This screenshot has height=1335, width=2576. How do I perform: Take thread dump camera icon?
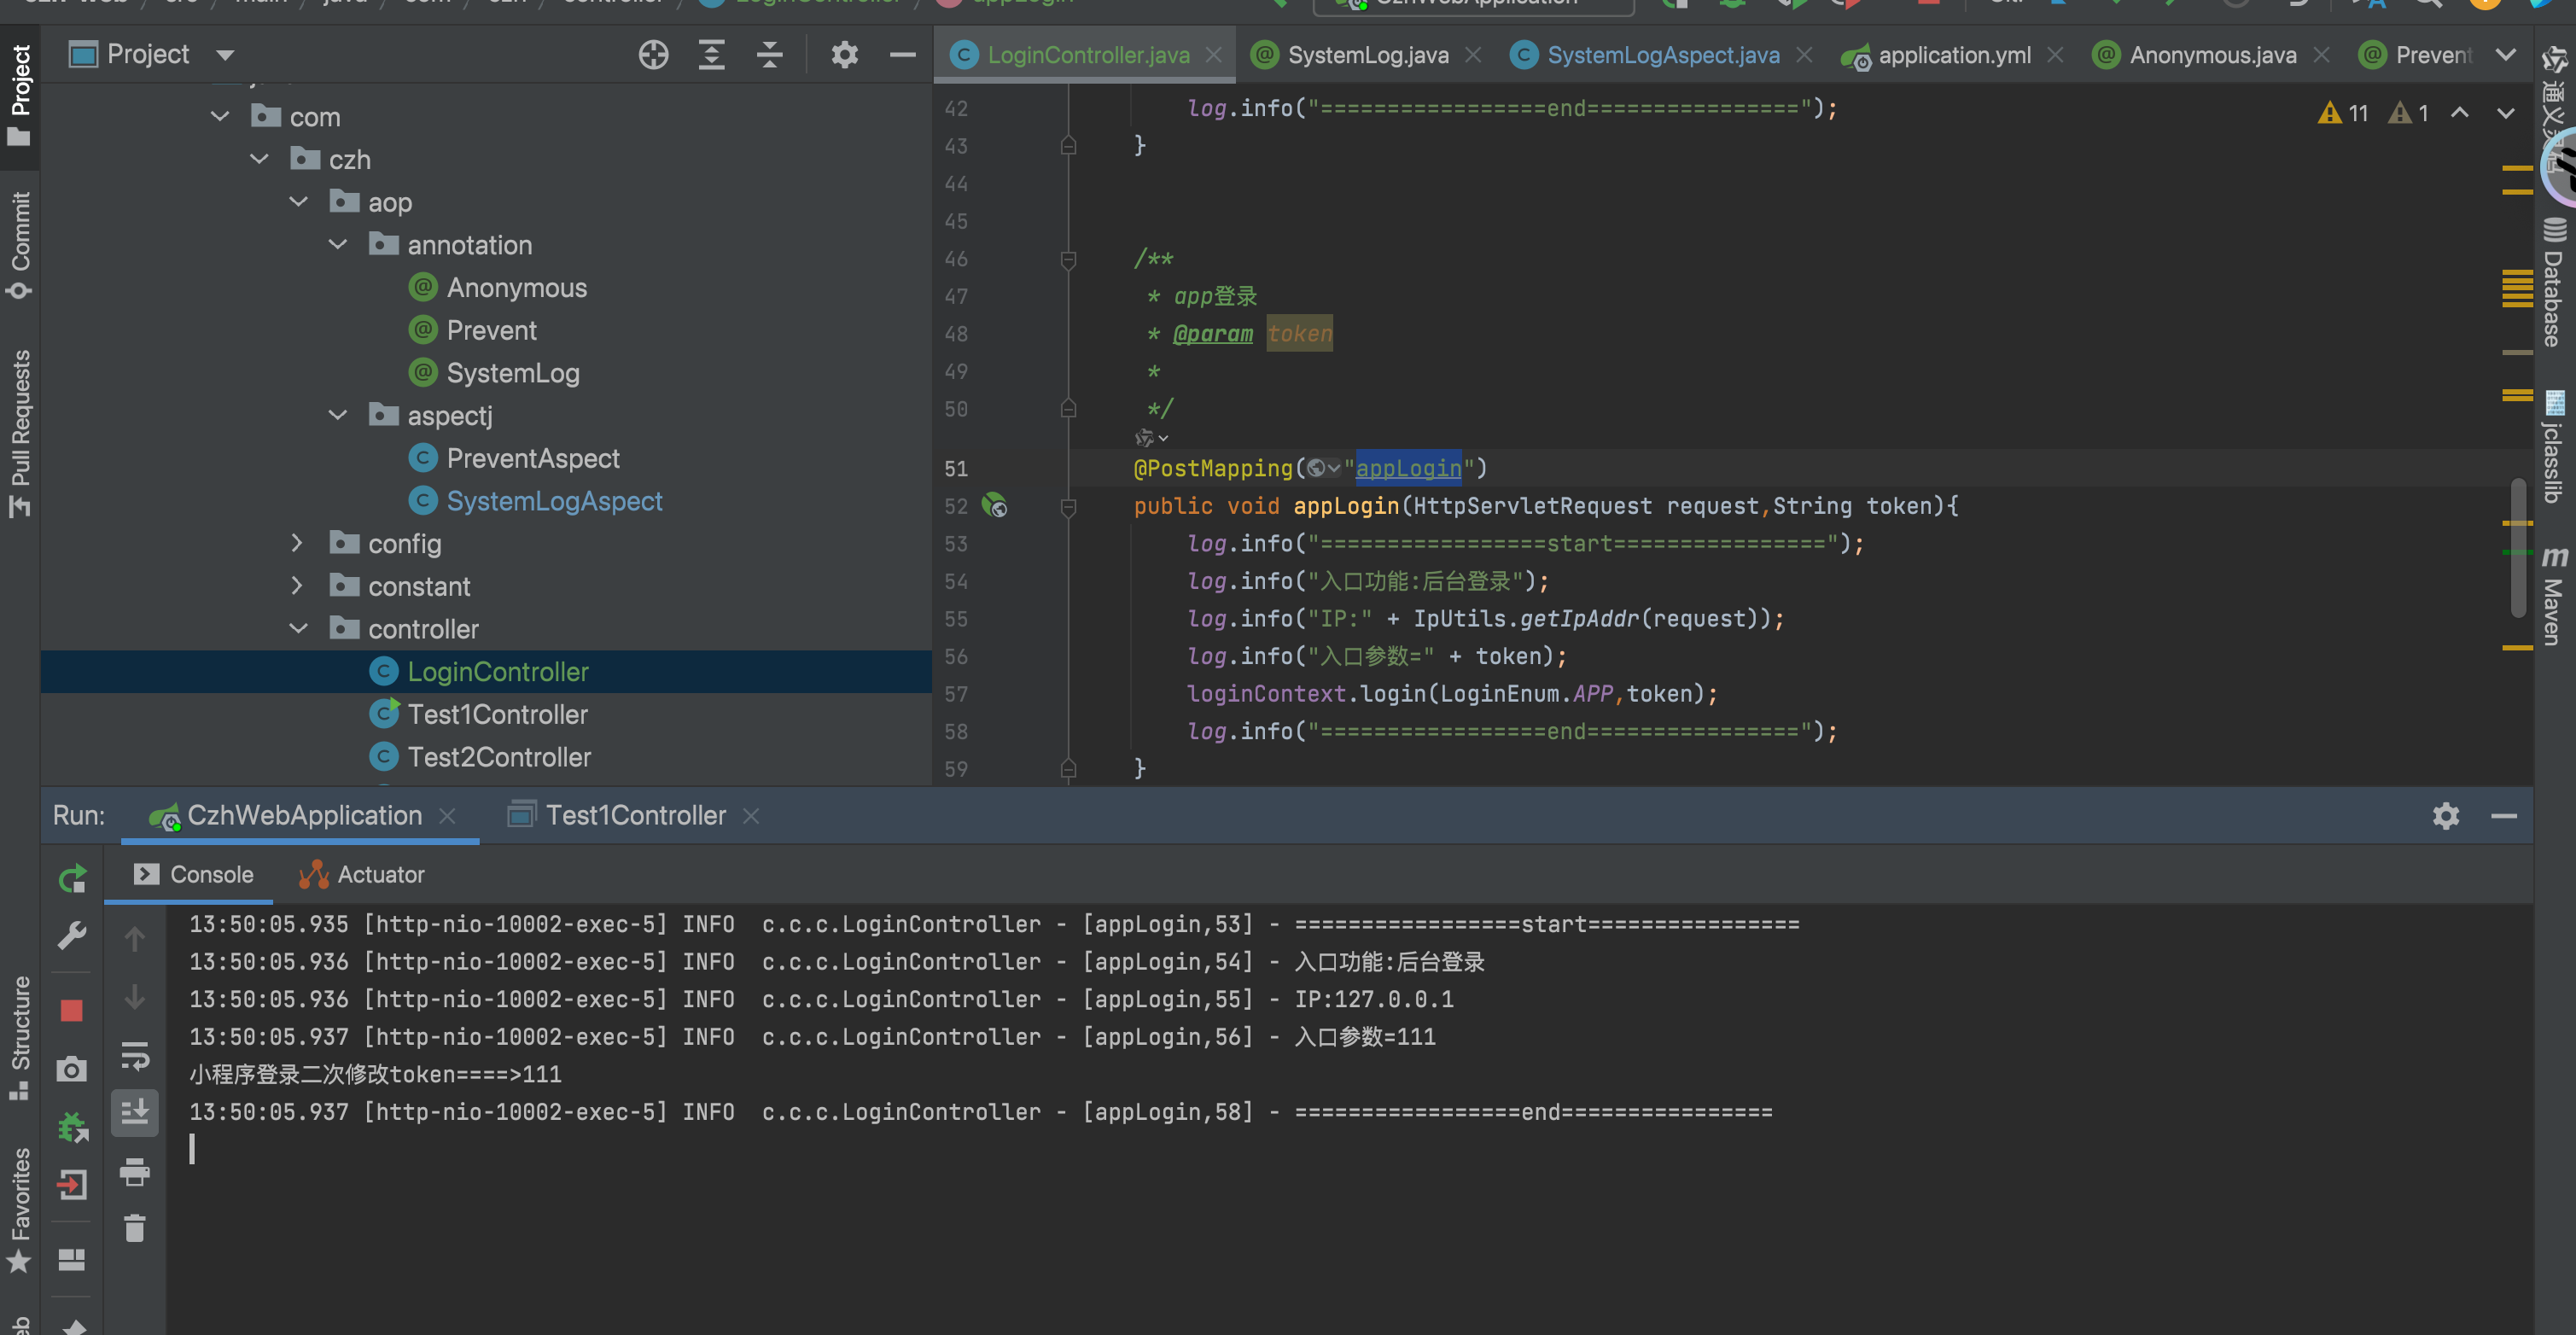click(x=72, y=1069)
